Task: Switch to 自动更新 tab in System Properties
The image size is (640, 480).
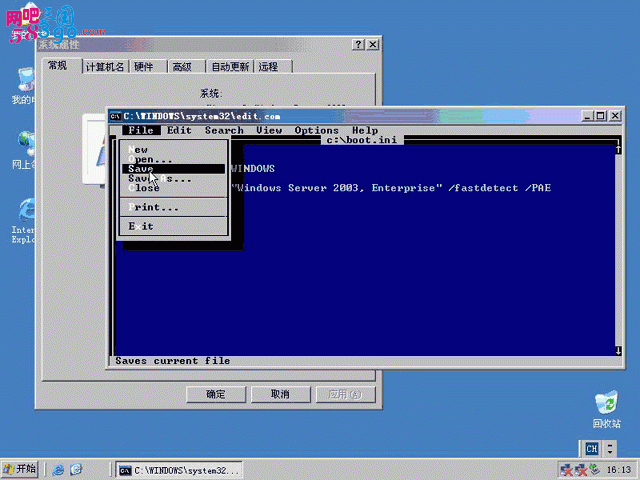Action: [x=230, y=67]
